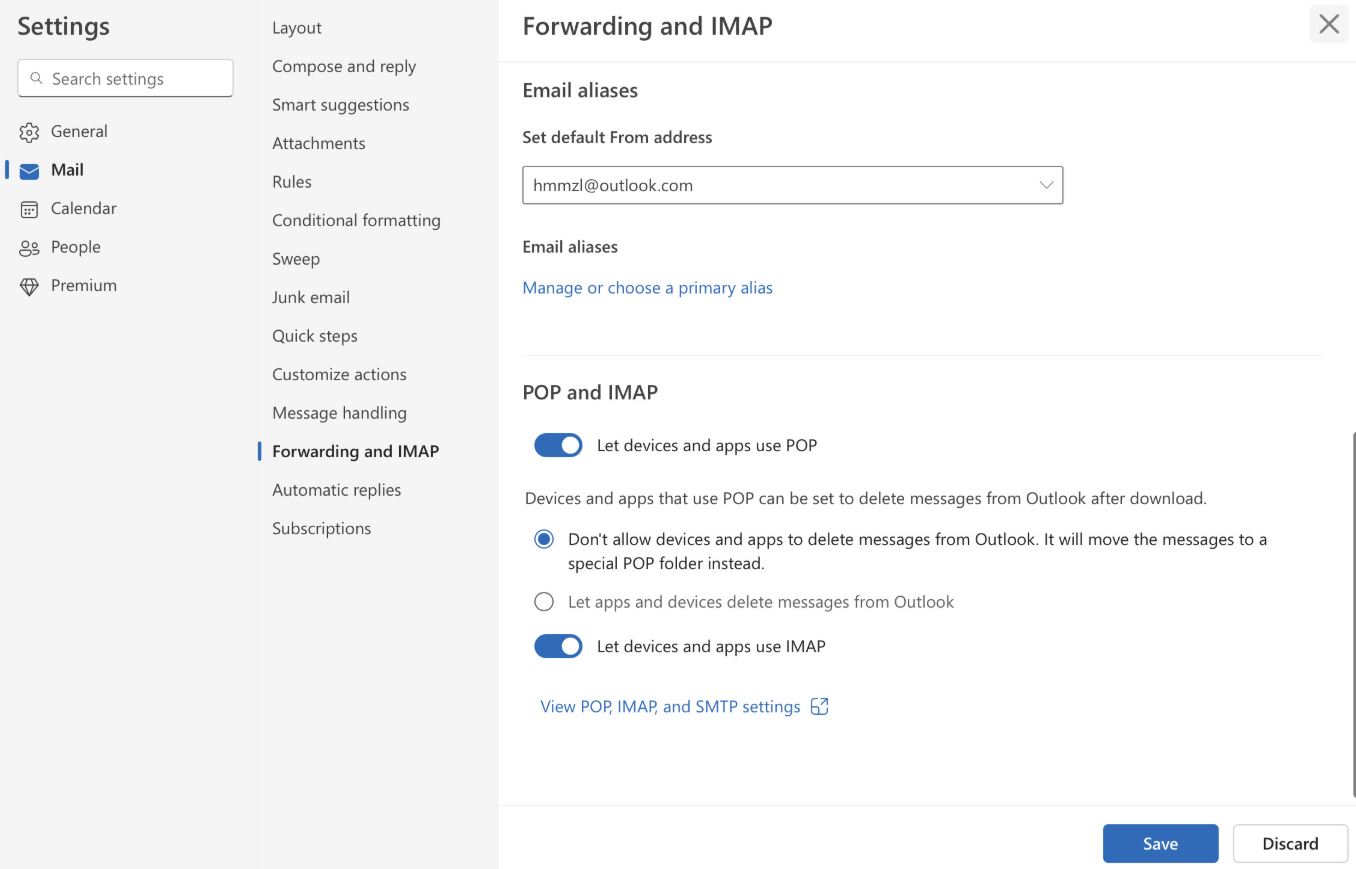Click the Premium diamond icon
The image size is (1356, 869).
(29, 286)
